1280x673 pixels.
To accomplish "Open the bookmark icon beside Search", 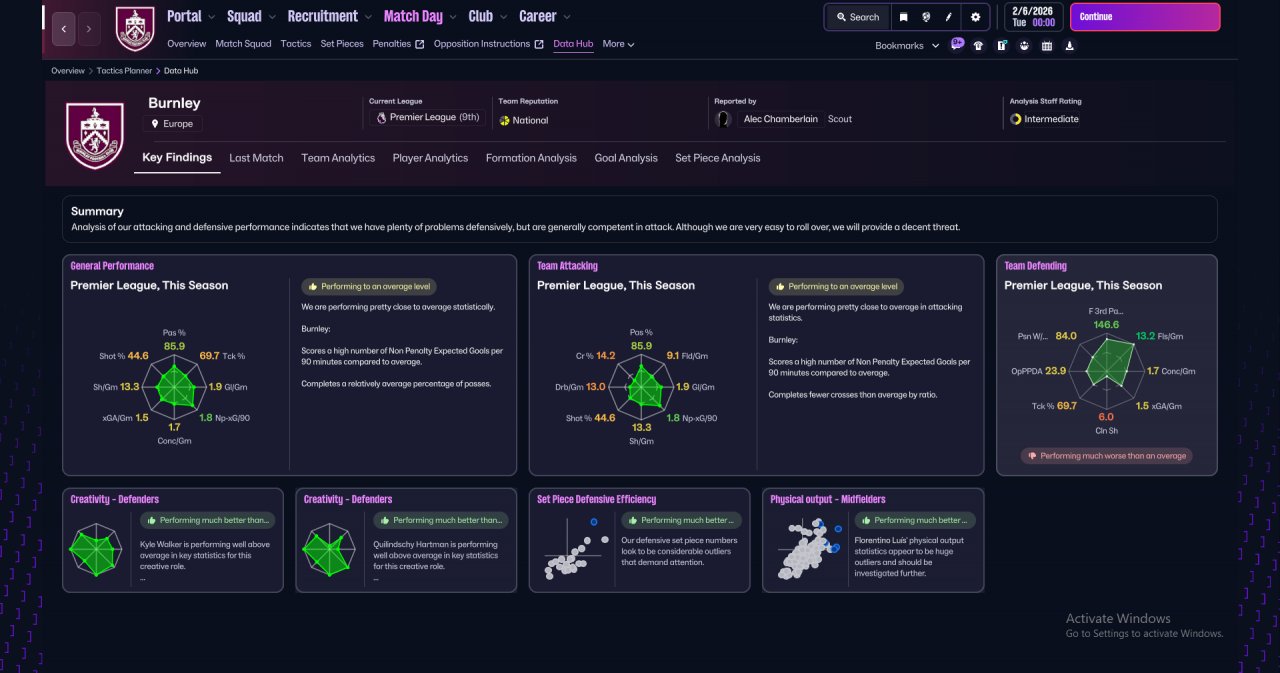I will point(904,17).
